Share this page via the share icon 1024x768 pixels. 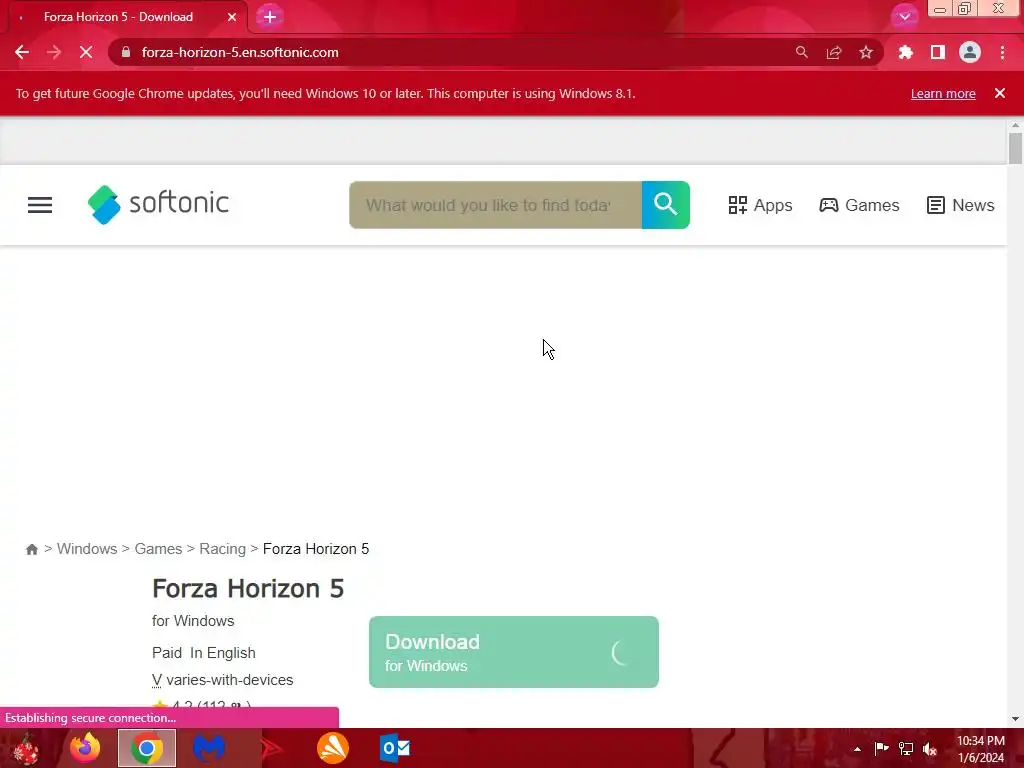coord(834,52)
